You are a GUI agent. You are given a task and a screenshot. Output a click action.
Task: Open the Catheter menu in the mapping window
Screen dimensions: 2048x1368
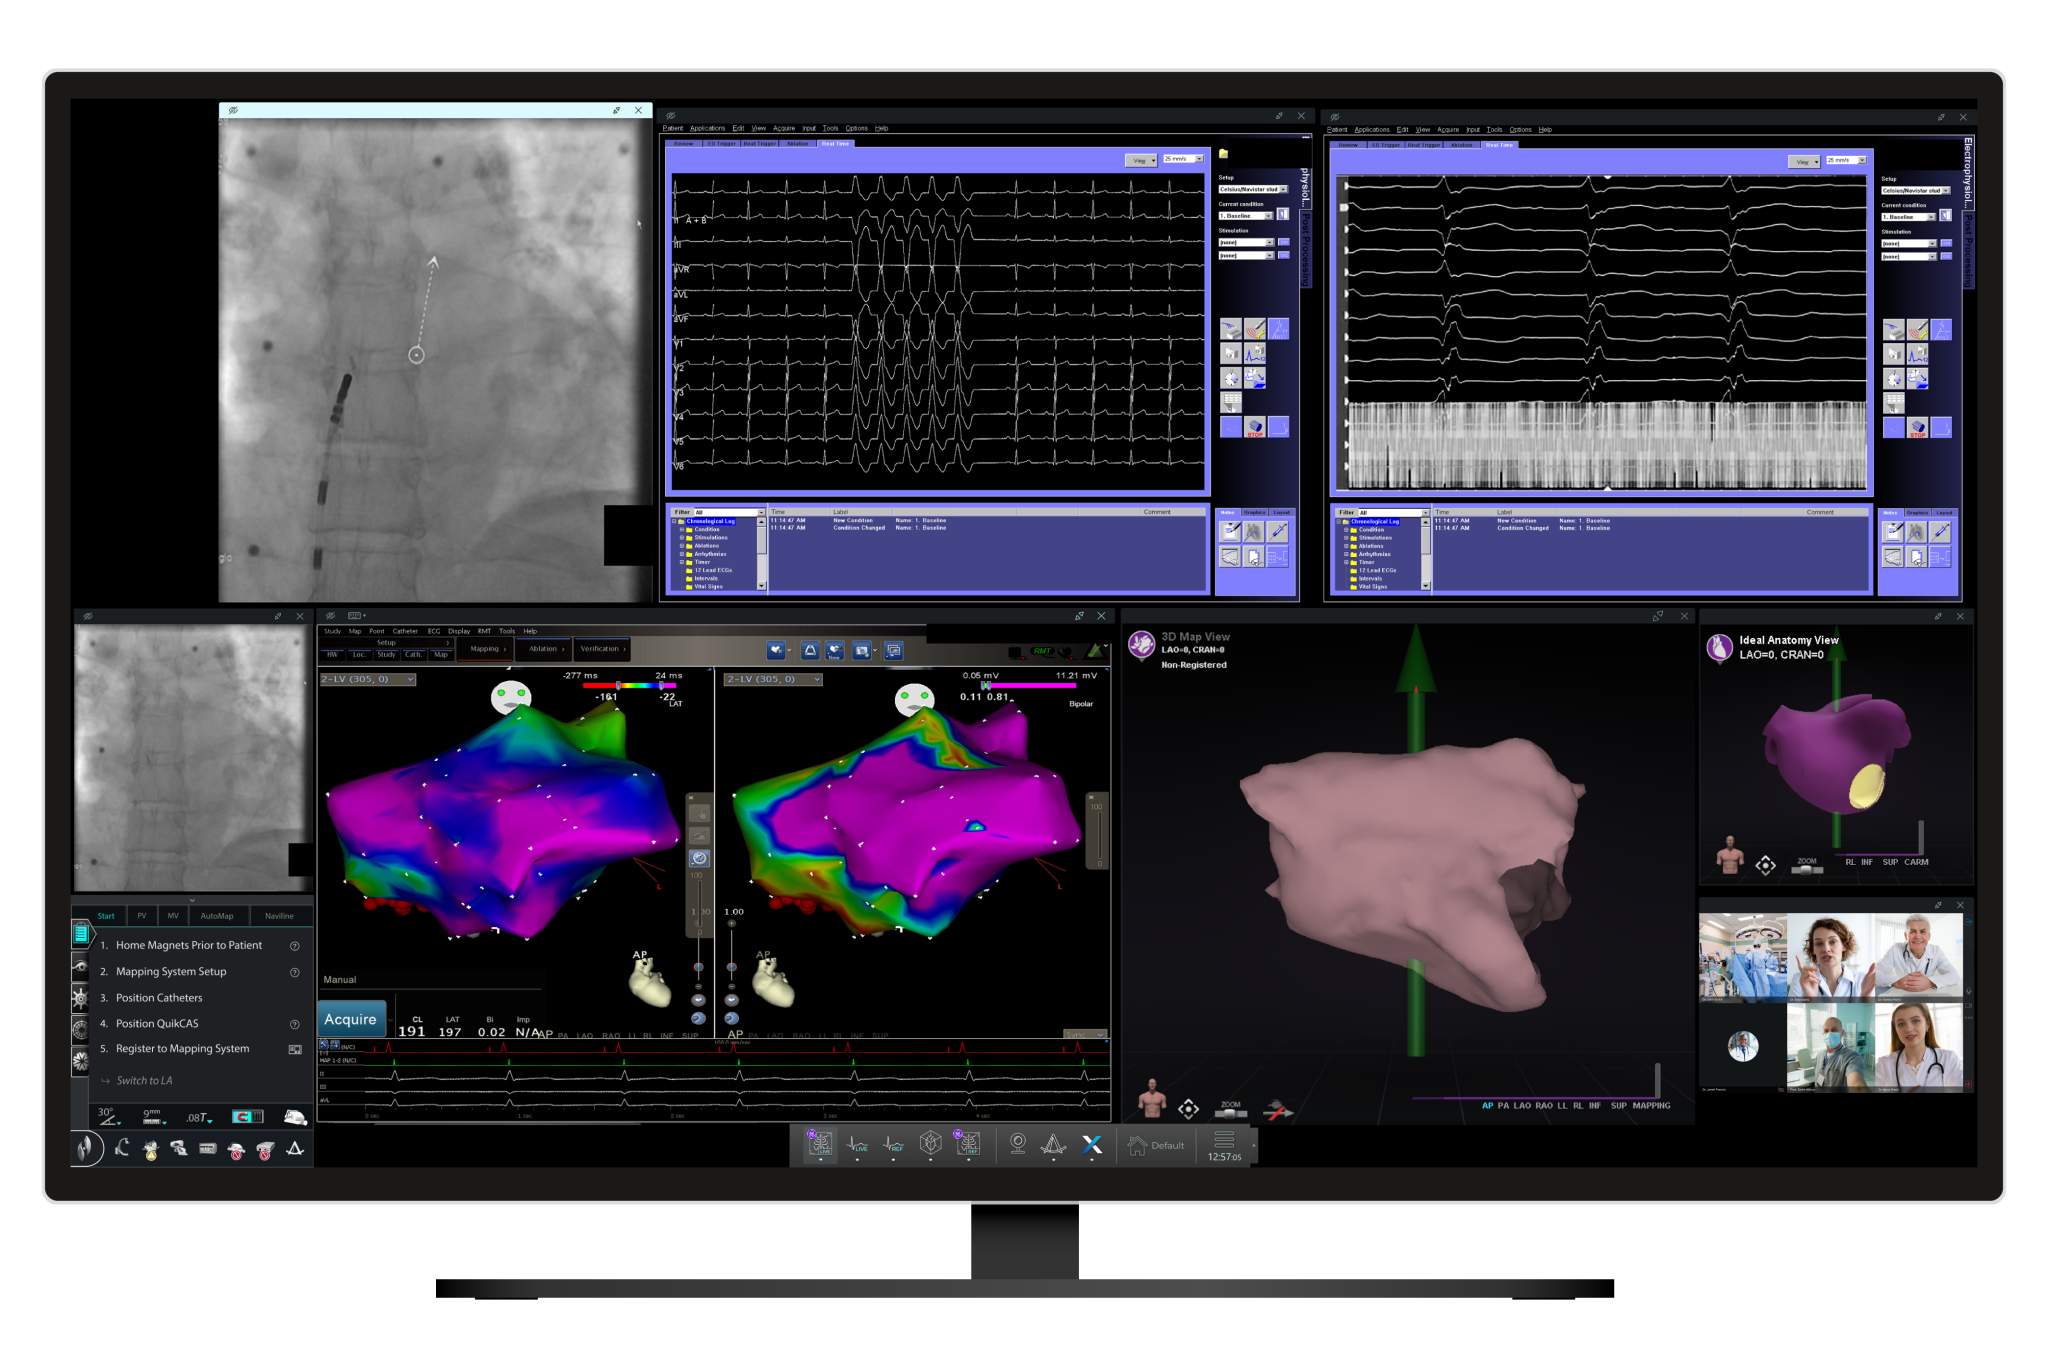pyautogui.click(x=405, y=631)
